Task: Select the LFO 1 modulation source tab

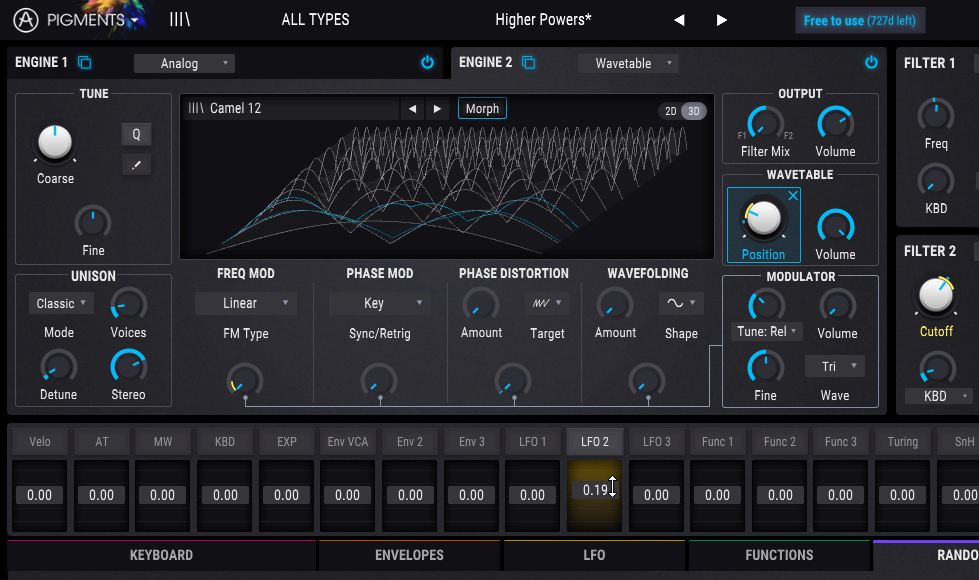Action: pyautogui.click(x=533, y=441)
